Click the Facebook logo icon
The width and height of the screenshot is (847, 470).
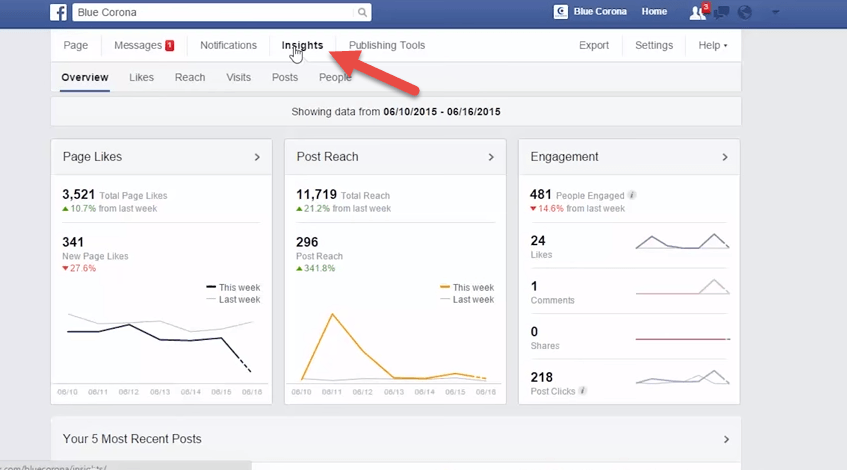click(x=59, y=12)
